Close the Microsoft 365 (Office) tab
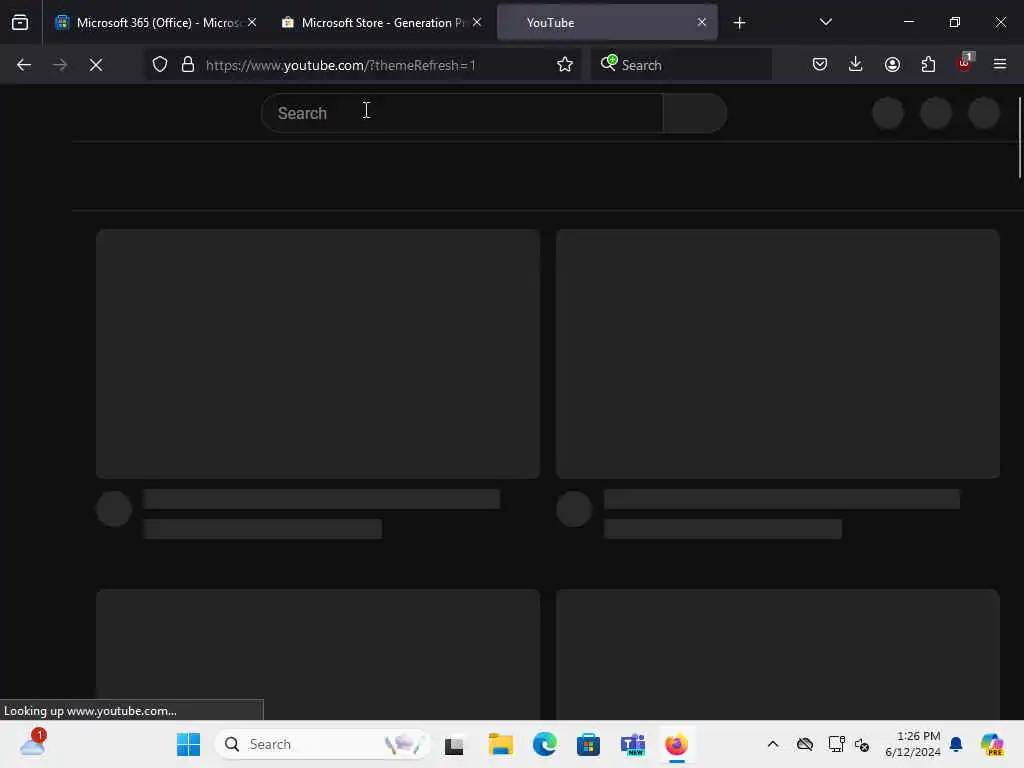The image size is (1024, 768). coord(252,22)
